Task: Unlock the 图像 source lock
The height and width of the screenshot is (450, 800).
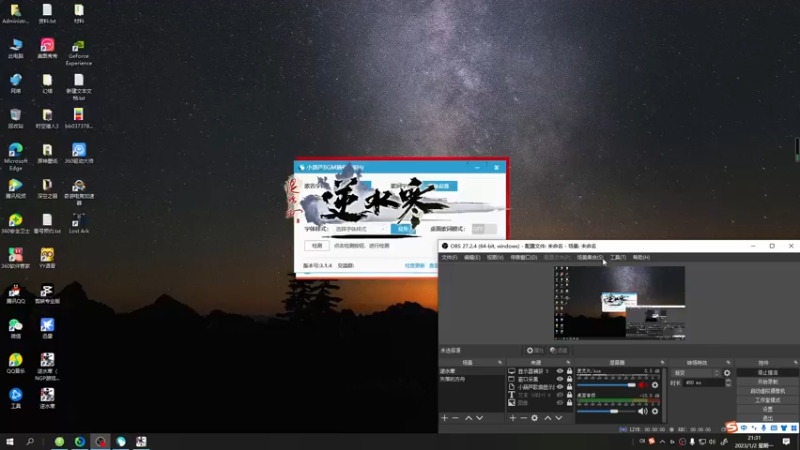Action: click(x=569, y=403)
